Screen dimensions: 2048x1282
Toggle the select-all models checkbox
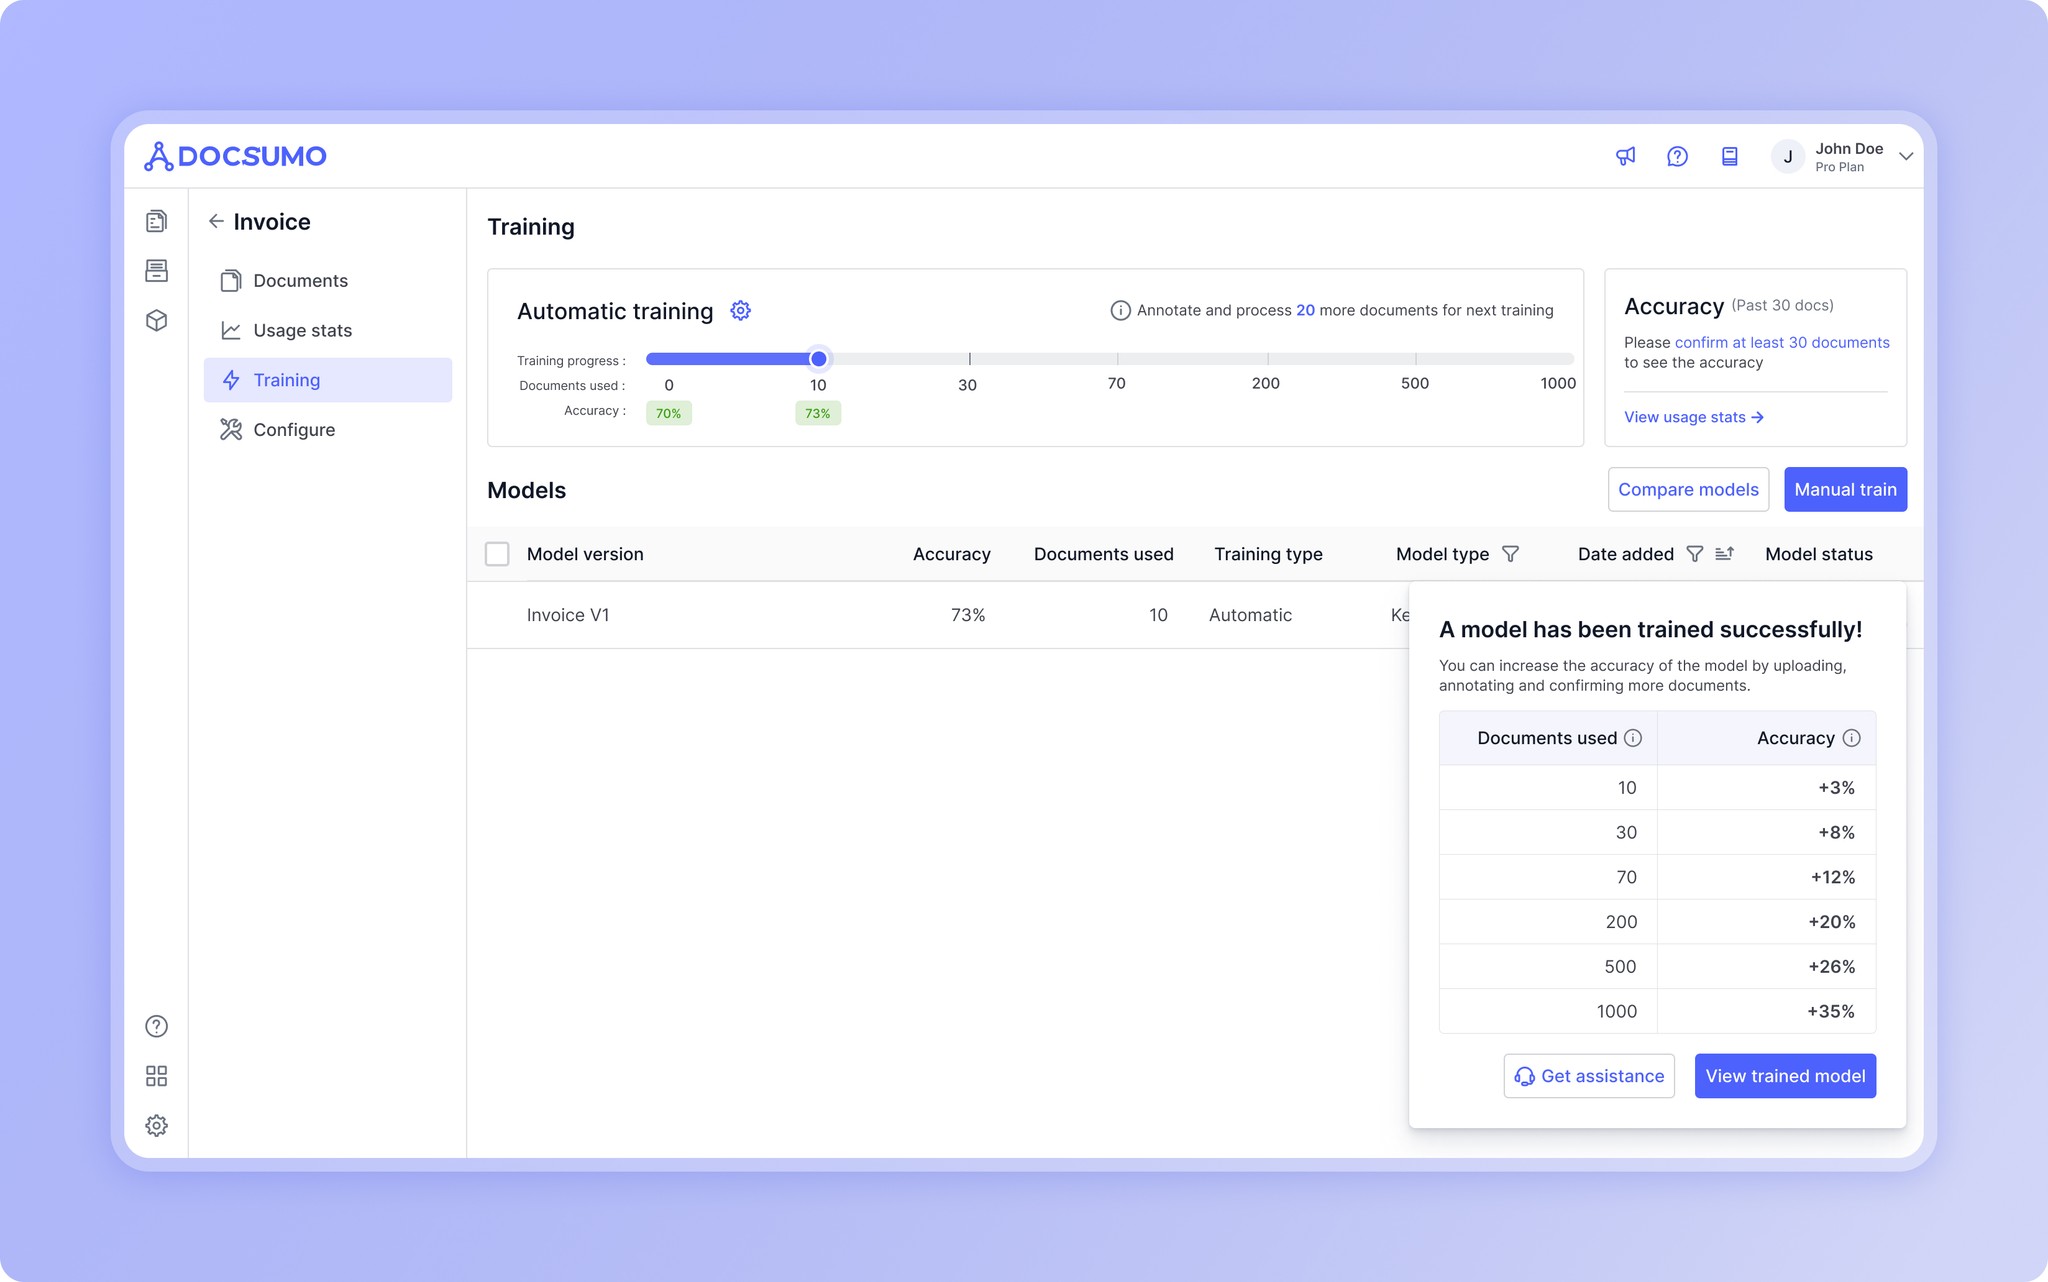tap(497, 554)
